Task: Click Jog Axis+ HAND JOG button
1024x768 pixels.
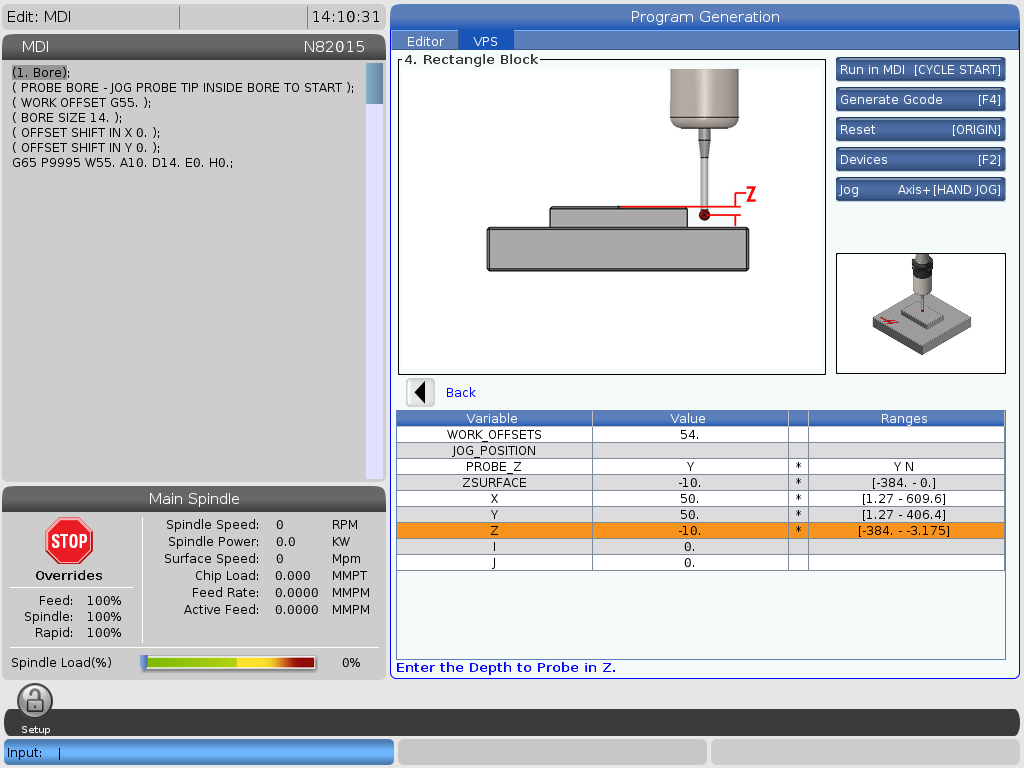Action: 920,189
